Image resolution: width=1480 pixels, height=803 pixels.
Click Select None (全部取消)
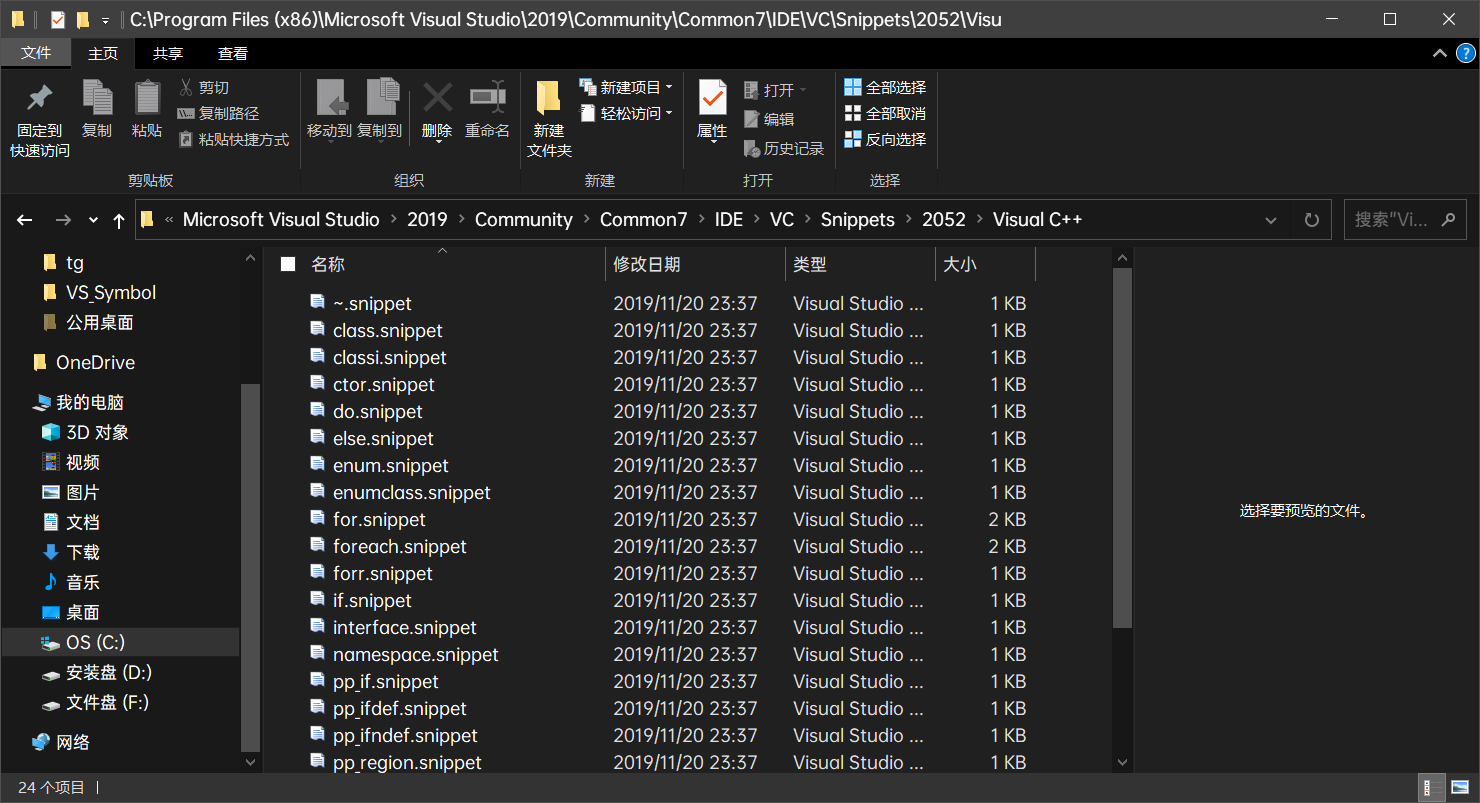click(x=885, y=114)
